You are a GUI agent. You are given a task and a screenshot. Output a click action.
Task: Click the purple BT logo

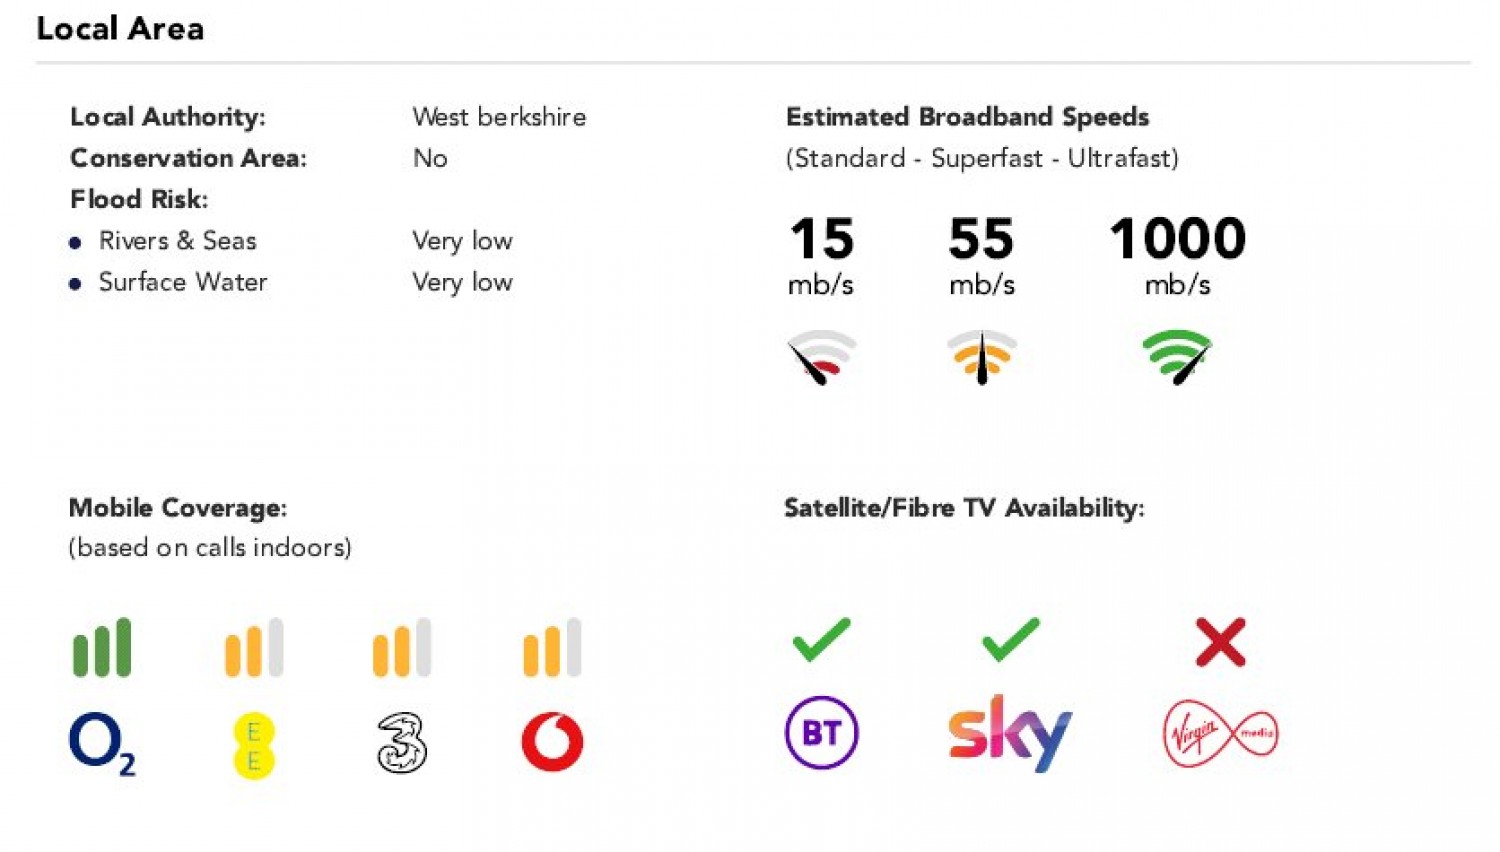[x=821, y=732]
